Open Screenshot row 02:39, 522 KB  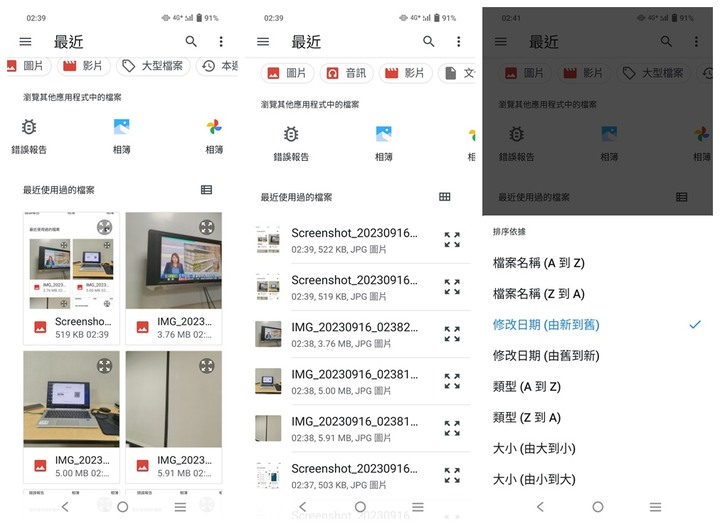pyautogui.click(x=363, y=240)
